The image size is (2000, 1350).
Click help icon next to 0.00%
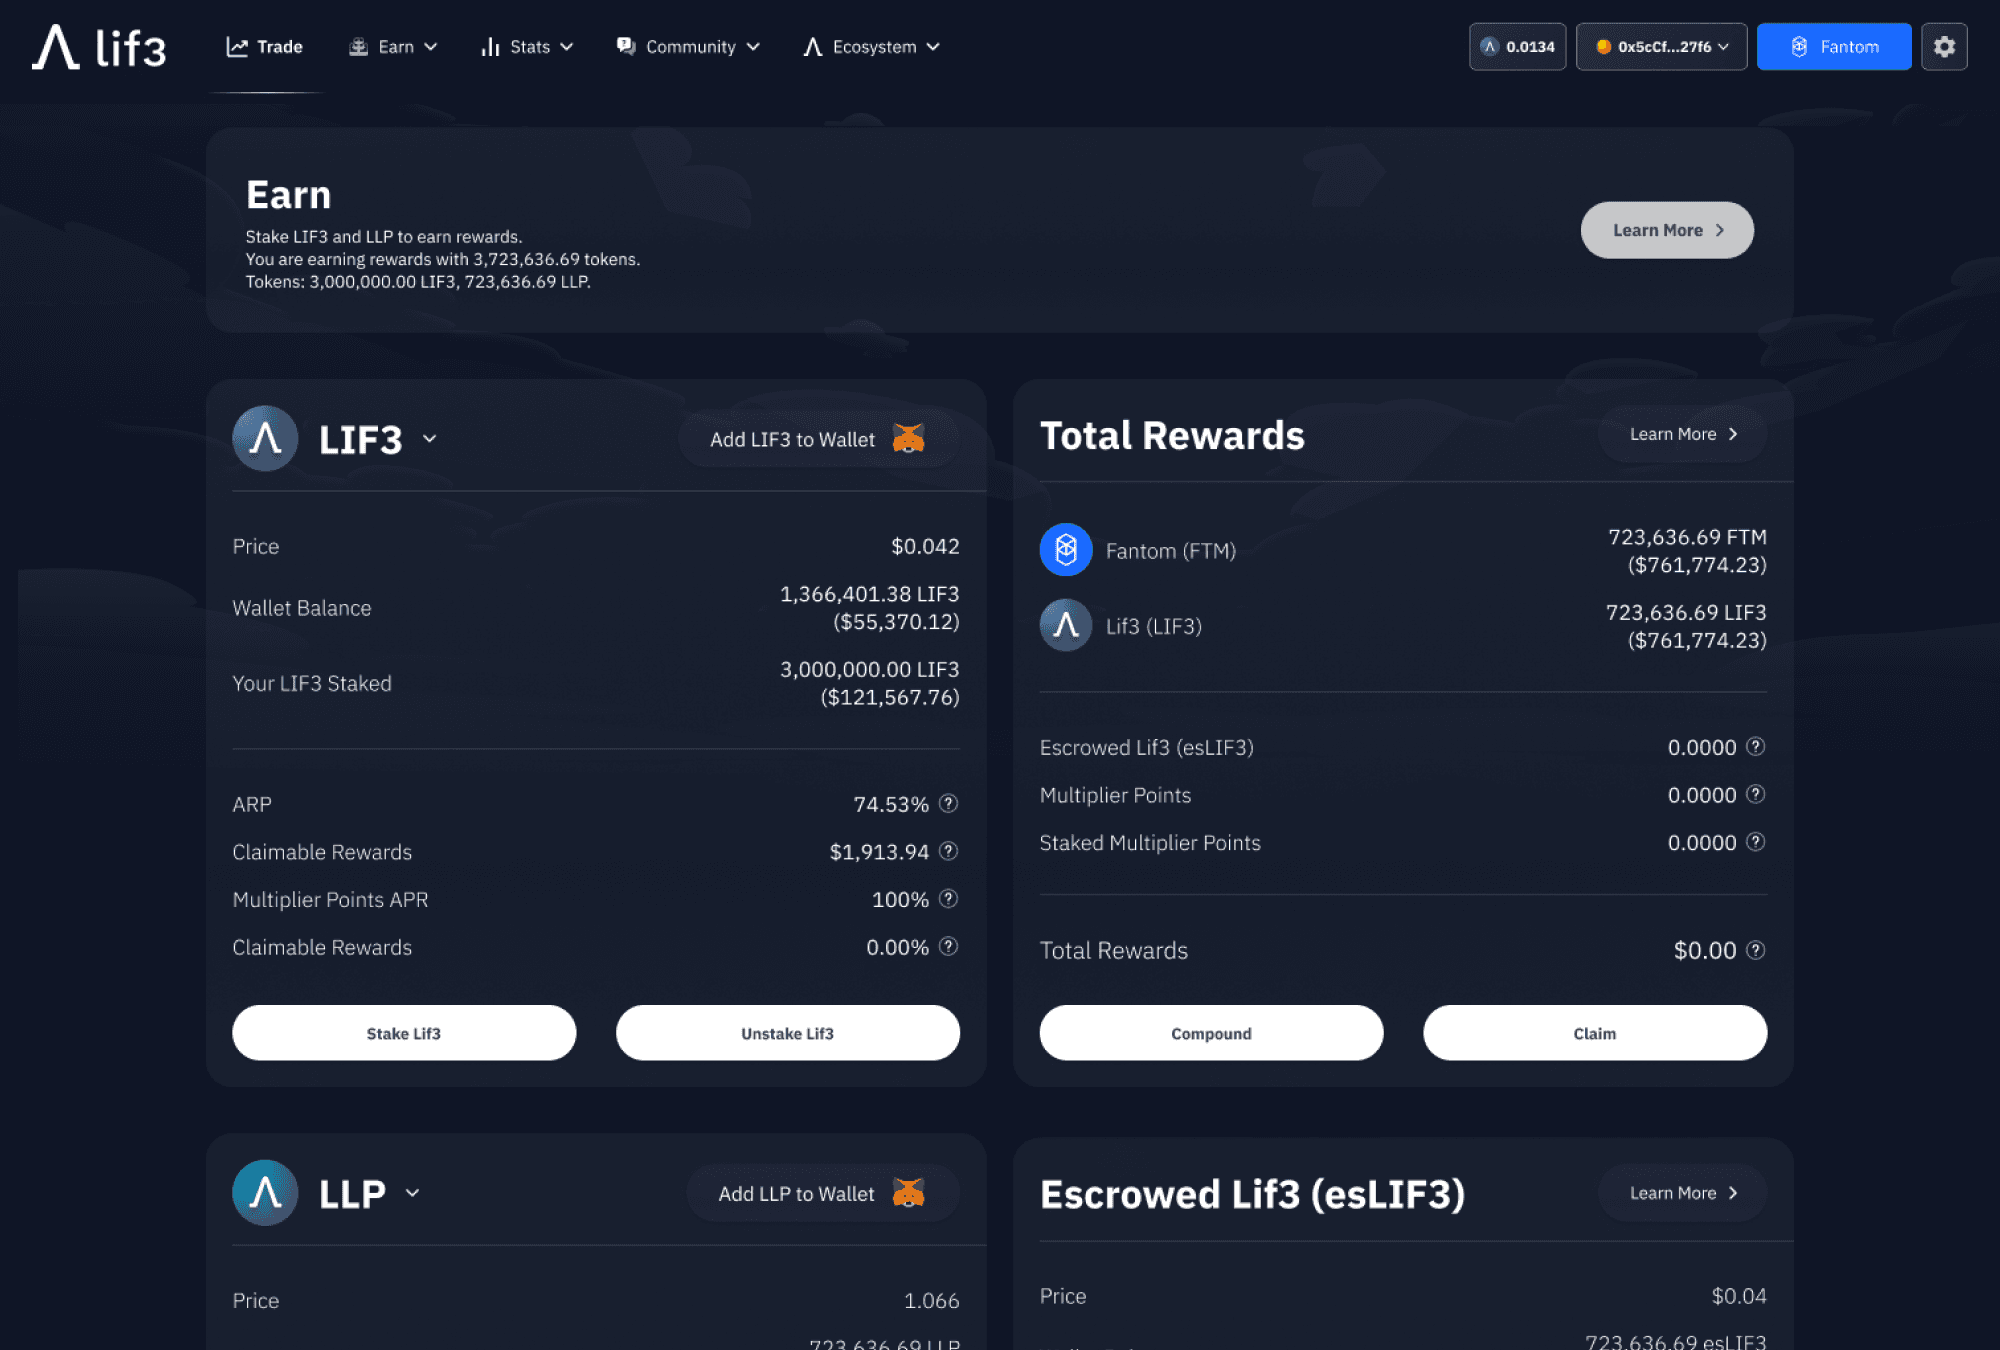(949, 946)
